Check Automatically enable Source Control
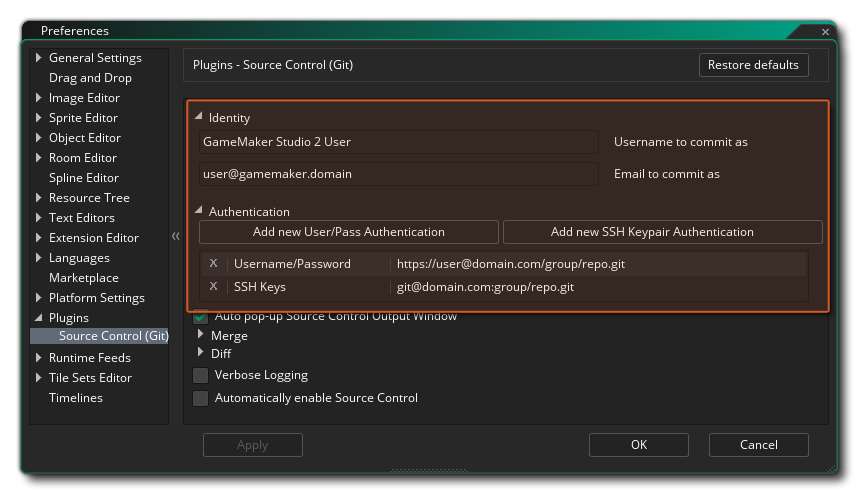 pos(200,398)
